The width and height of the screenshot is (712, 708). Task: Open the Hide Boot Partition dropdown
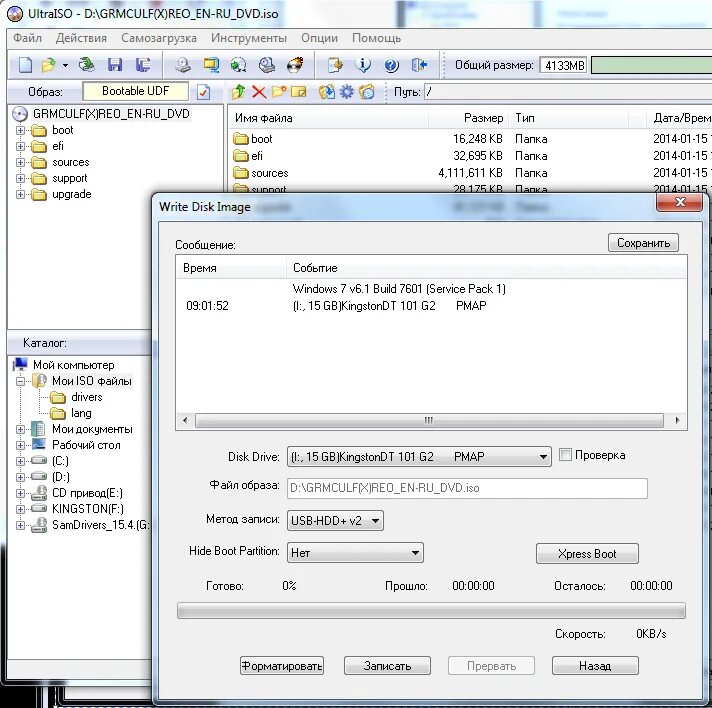(x=355, y=553)
